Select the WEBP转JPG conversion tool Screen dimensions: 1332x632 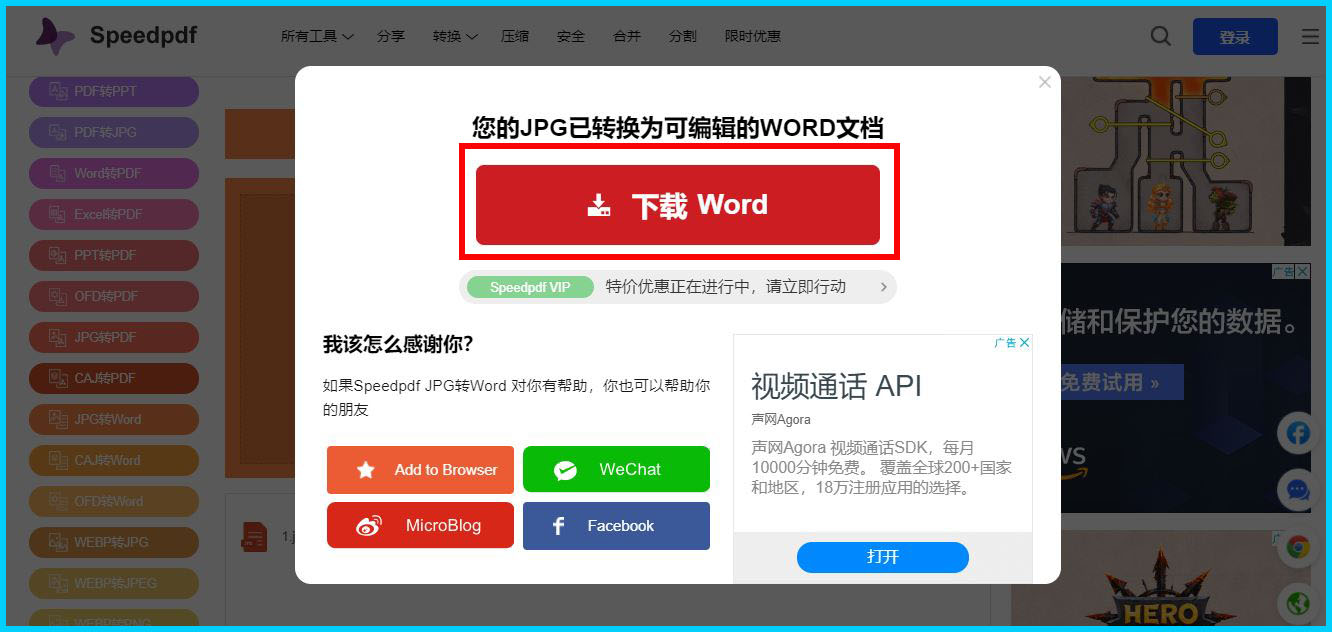pos(113,542)
